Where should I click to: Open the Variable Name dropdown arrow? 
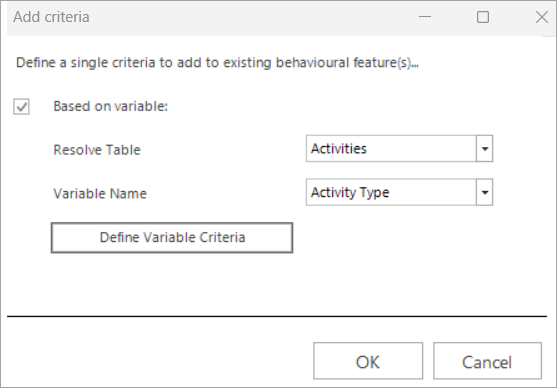coord(485,192)
